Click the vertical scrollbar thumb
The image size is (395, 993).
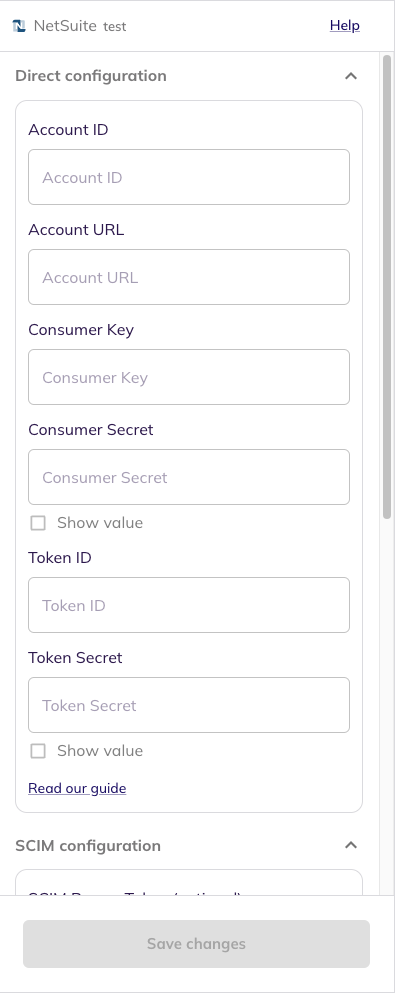coord(387,288)
